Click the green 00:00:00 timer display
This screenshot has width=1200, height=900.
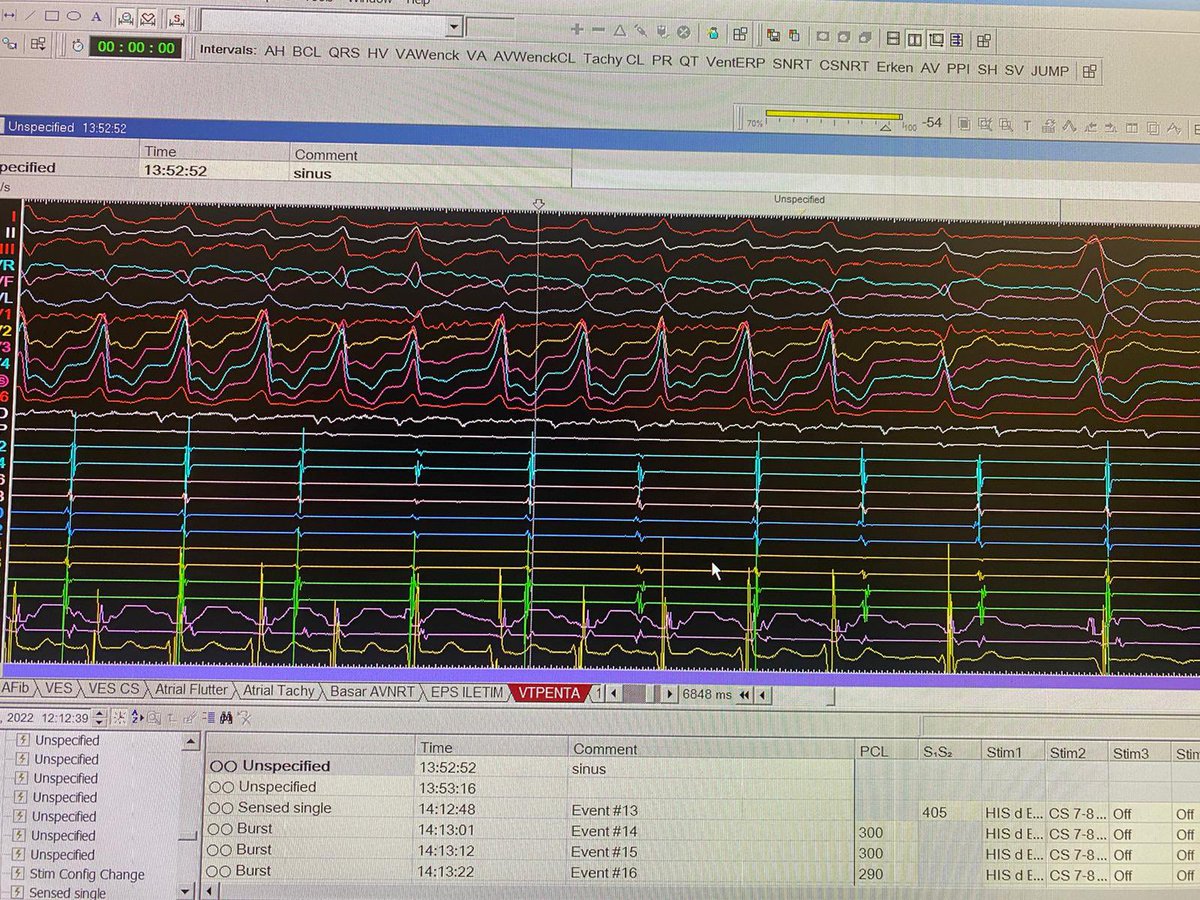point(134,47)
